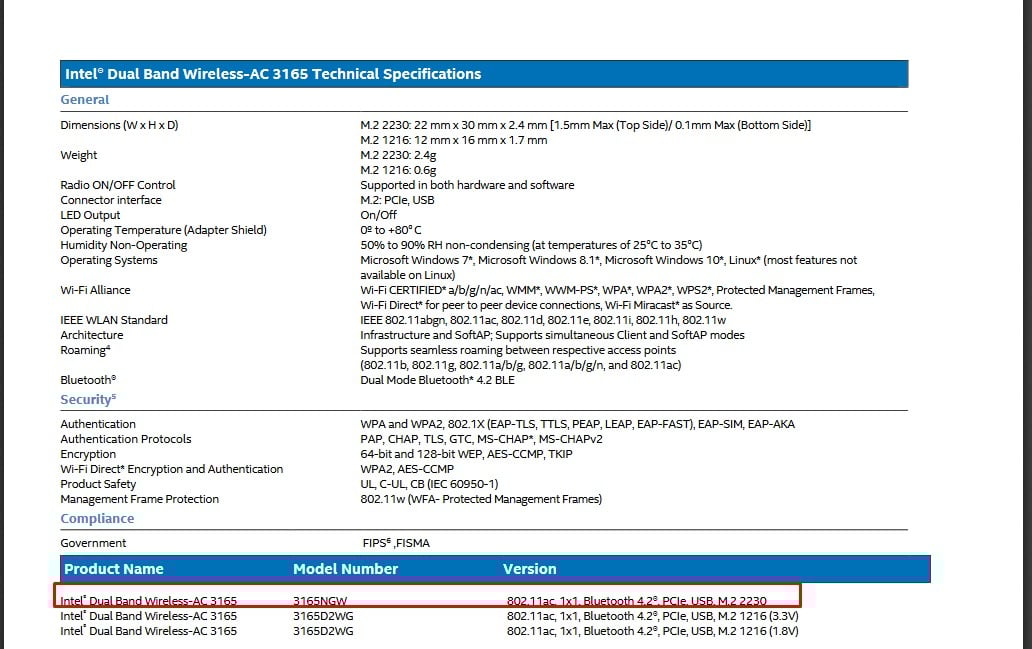Select the "PAP, CHAP, TLS, GTC" protocols value

click(481, 440)
